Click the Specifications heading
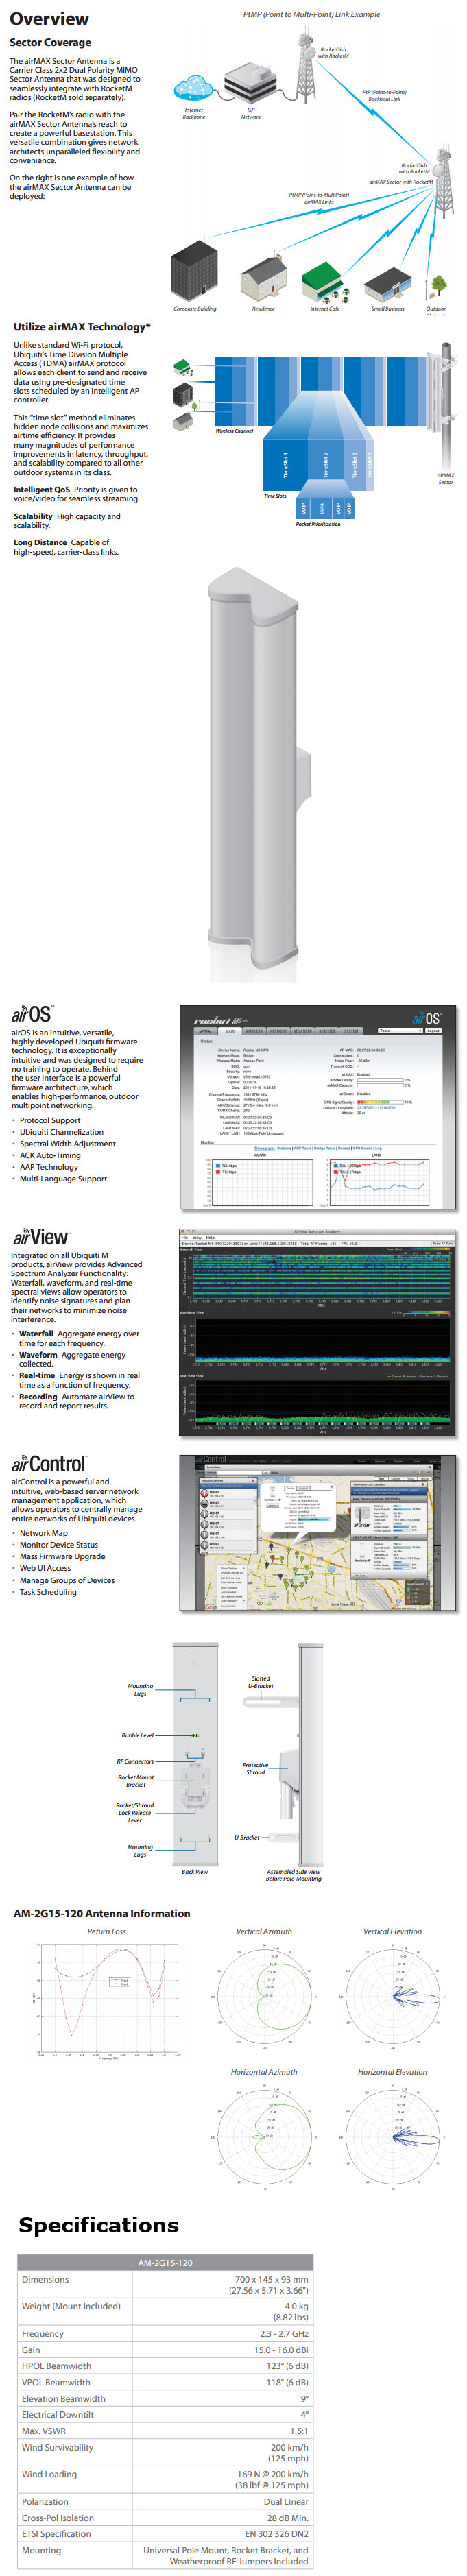467x2576 pixels. 98,2225
